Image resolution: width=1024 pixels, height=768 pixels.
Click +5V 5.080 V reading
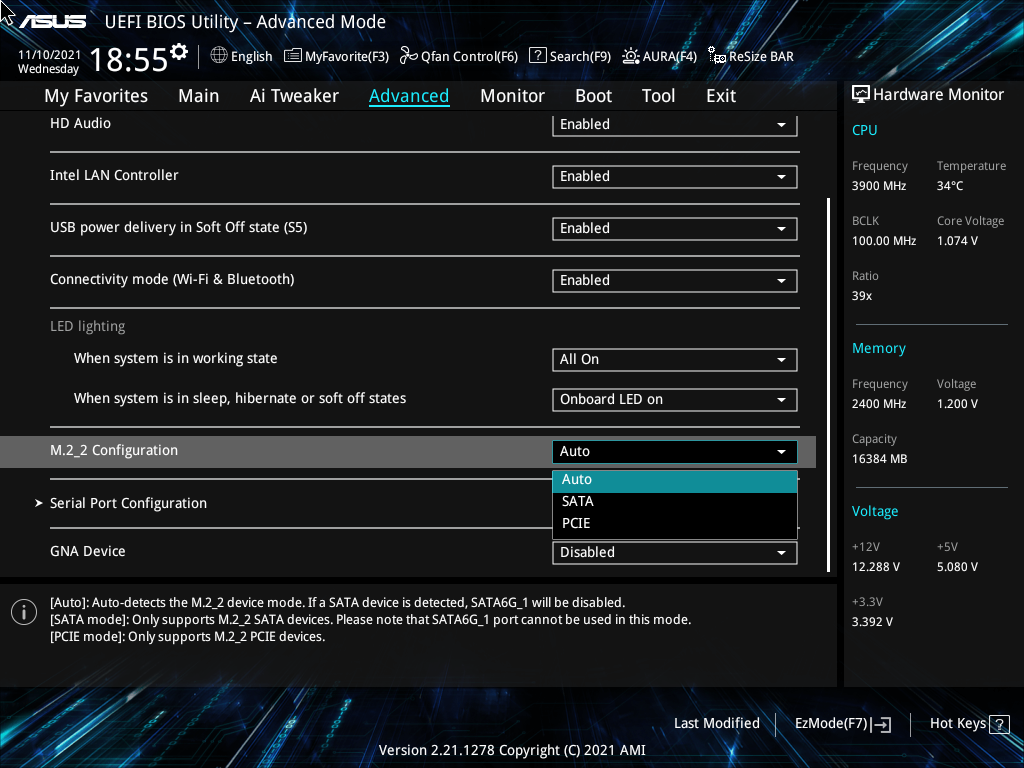(957, 567)
